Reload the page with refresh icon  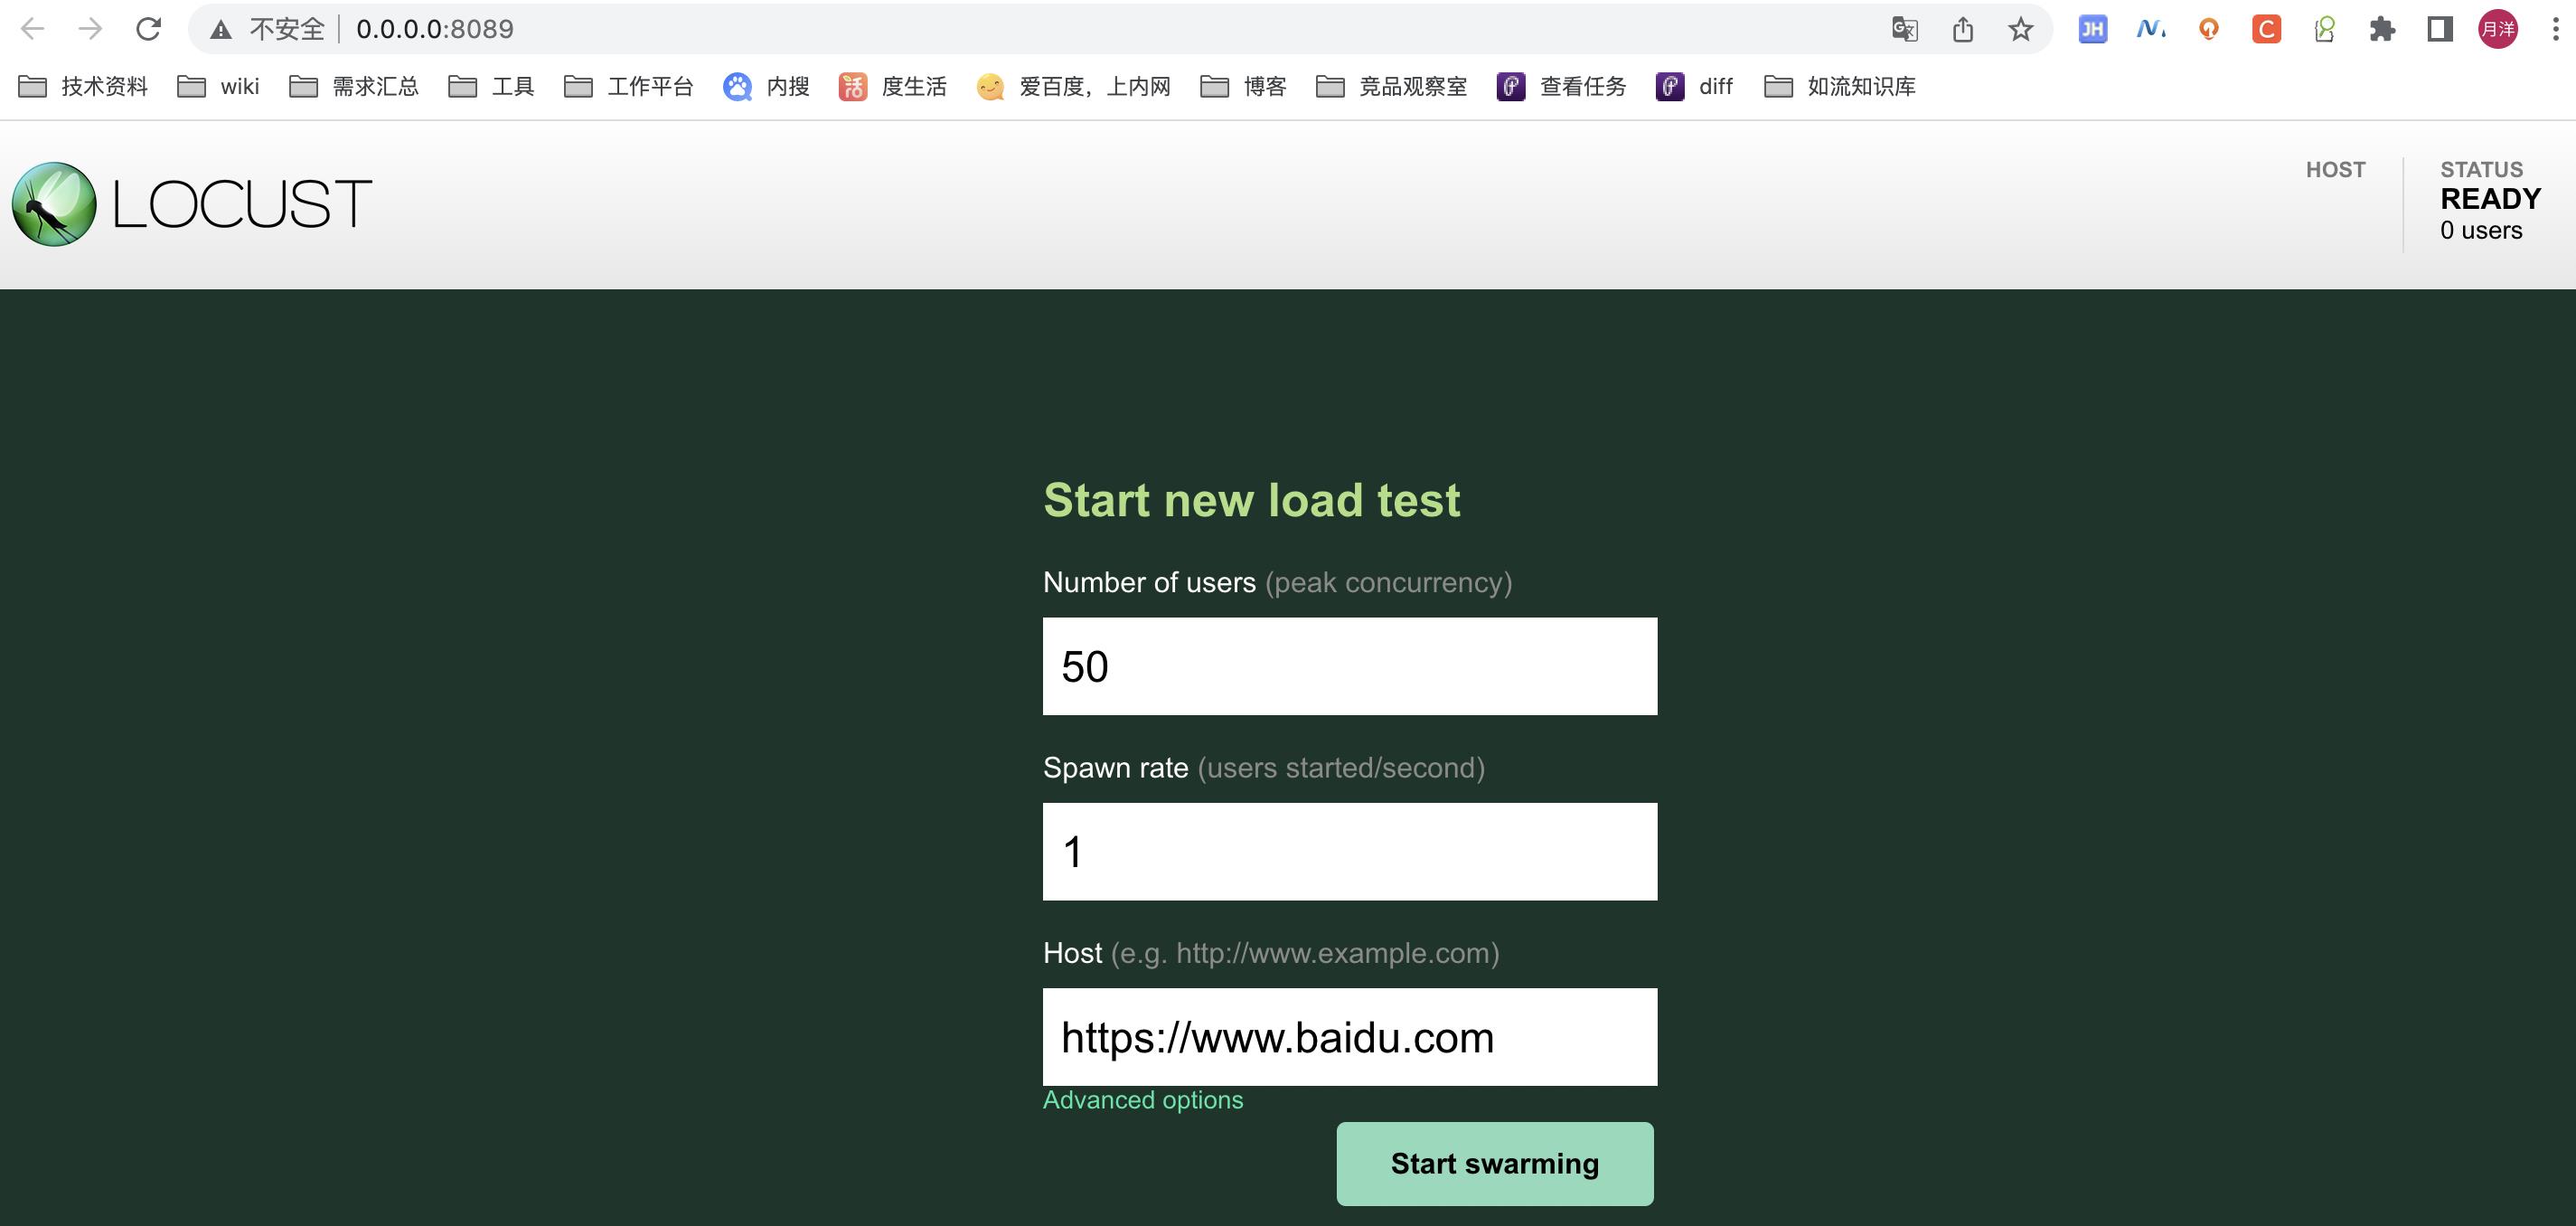click(148, 29)
